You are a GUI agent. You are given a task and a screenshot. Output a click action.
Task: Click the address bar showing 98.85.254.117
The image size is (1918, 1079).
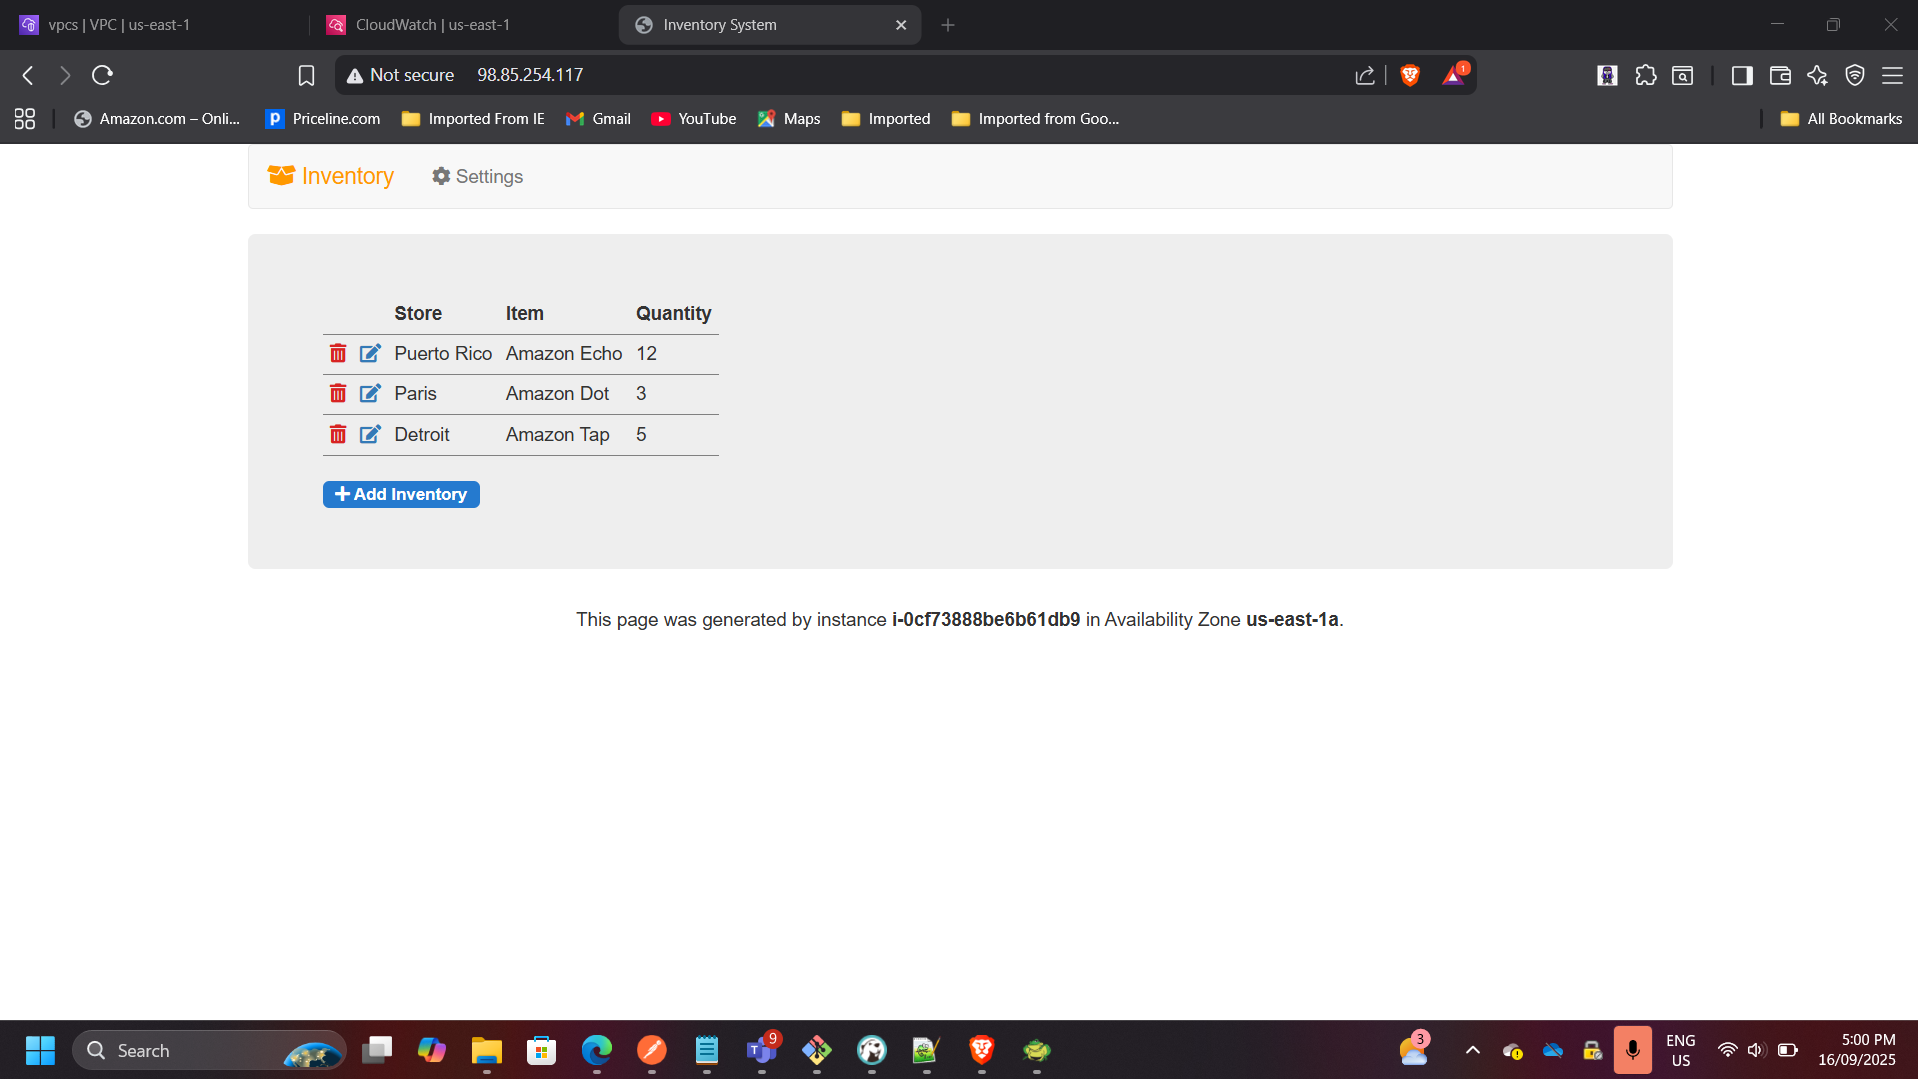point(800,75)
